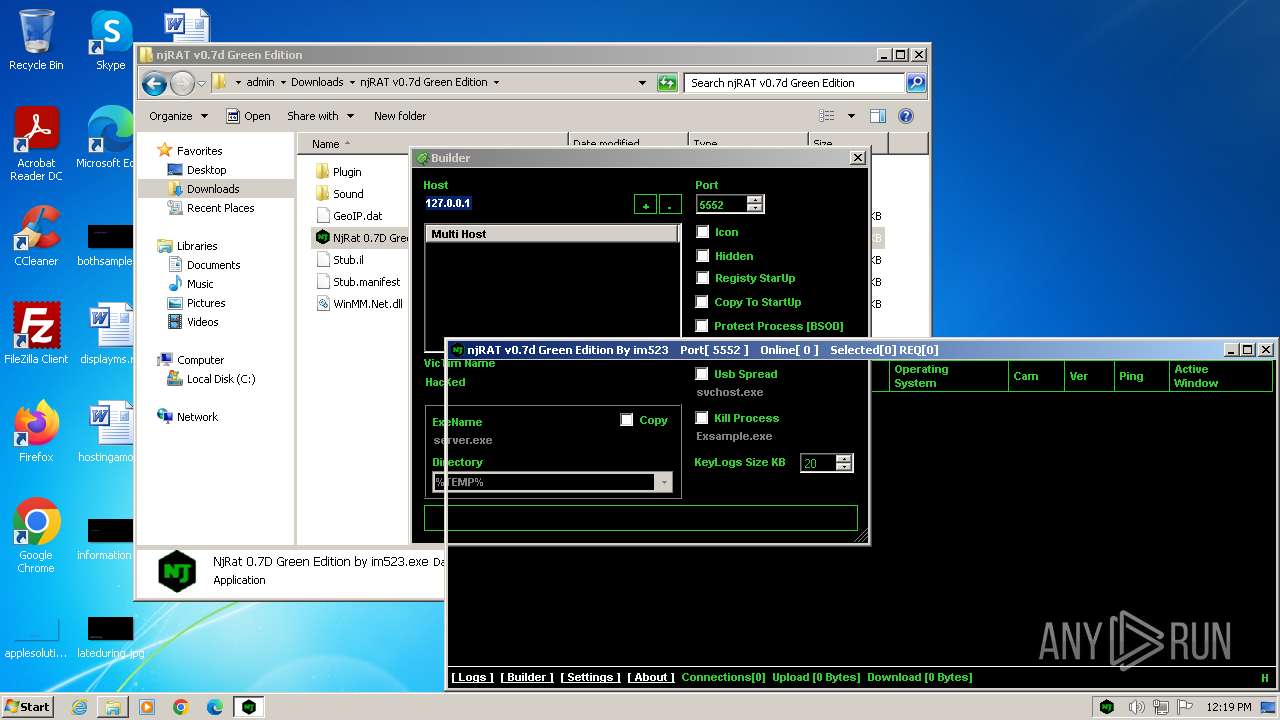Launch Firefox desktop icon
Viewport: 1280px width, 720px height.
click(x=36, y=432)
